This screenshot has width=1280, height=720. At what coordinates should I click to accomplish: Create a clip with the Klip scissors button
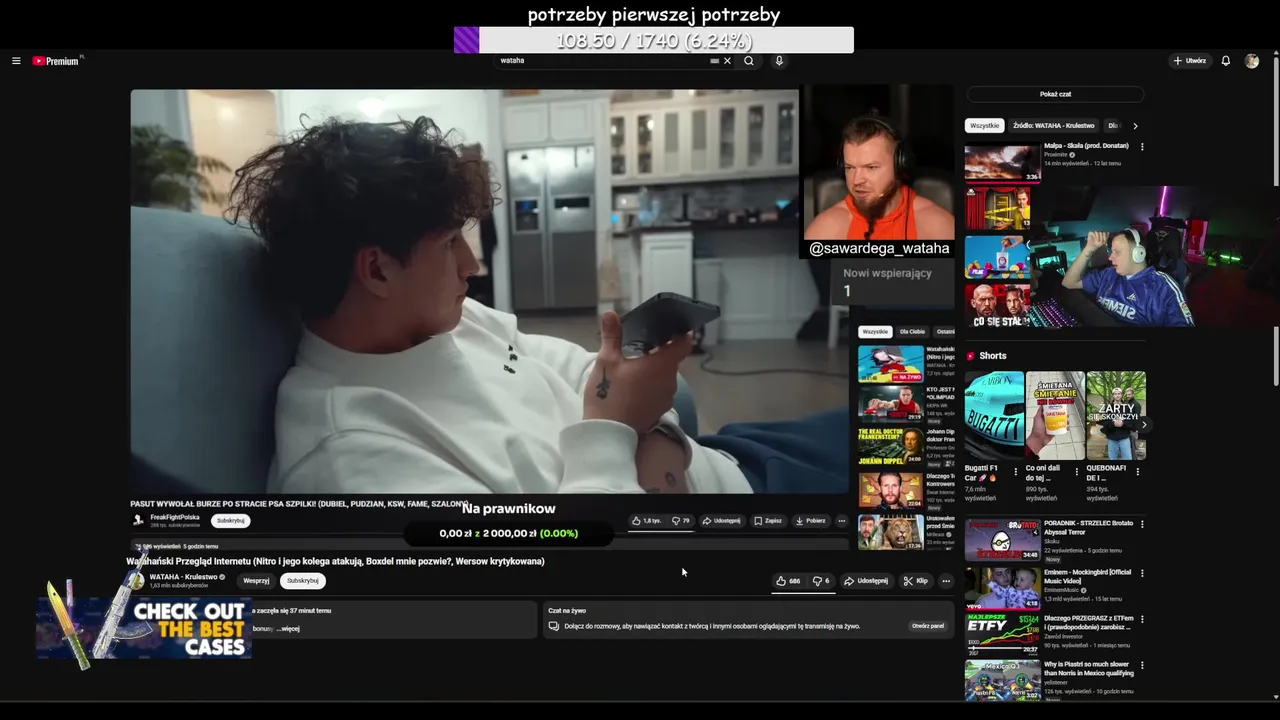click(x=915, y=581)
